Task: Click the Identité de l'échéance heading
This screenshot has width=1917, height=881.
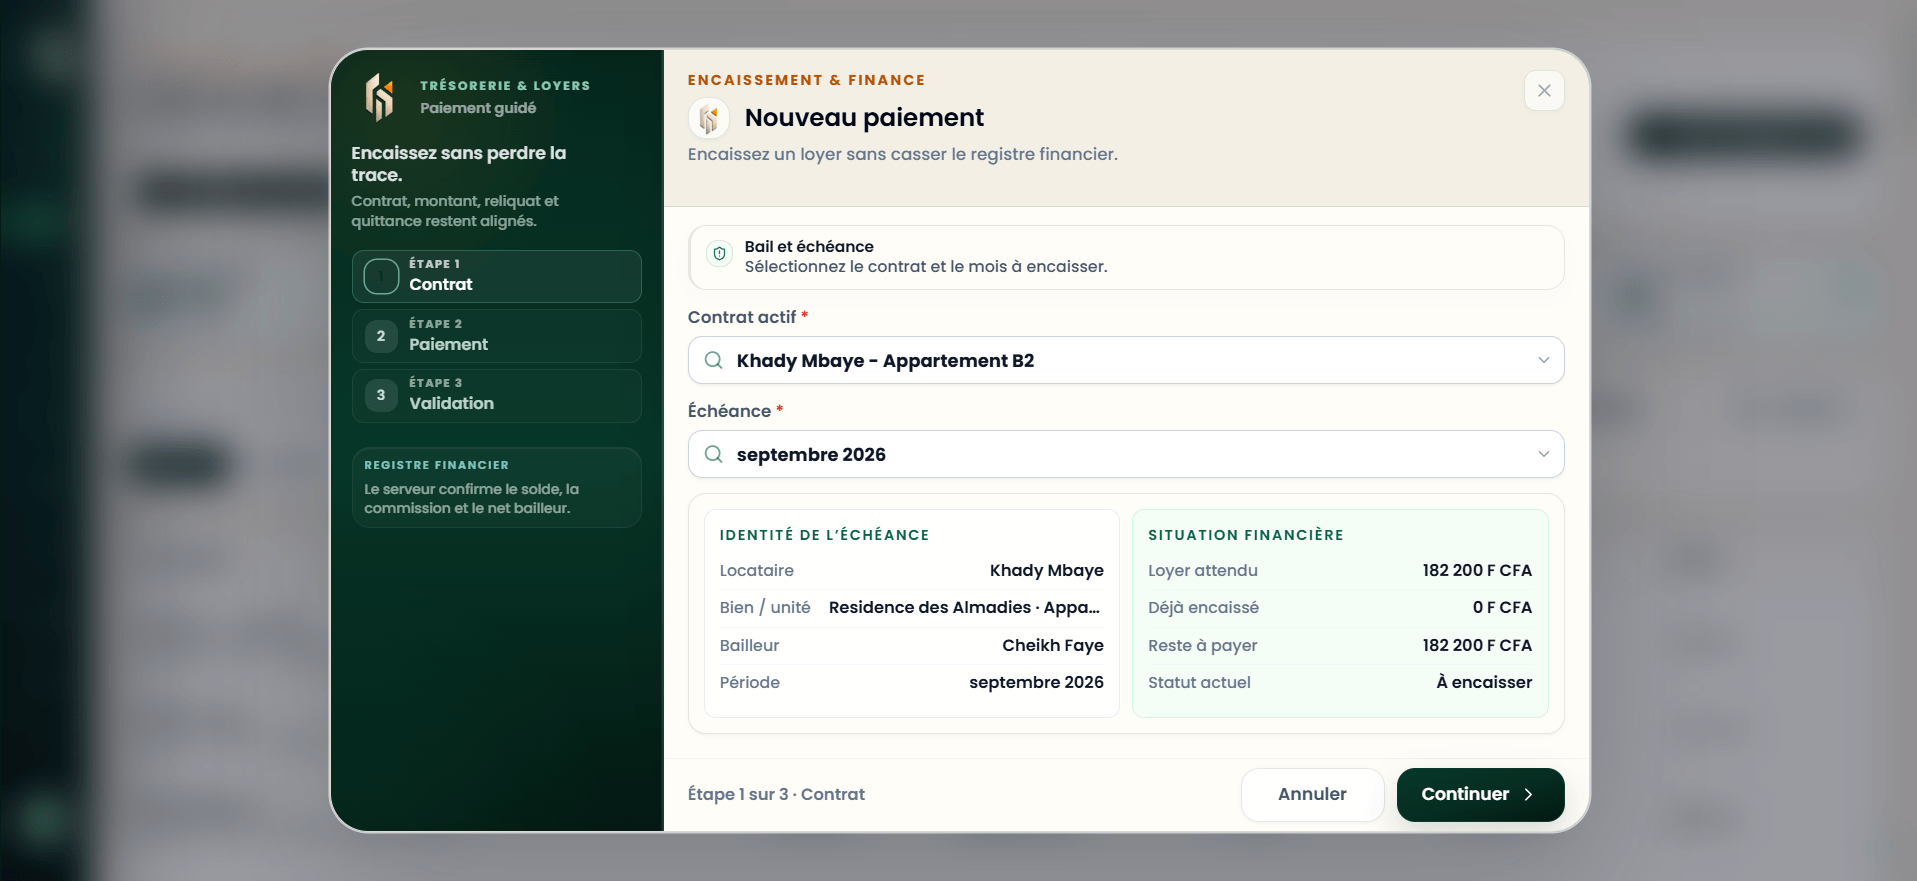Action: [824, 535]
